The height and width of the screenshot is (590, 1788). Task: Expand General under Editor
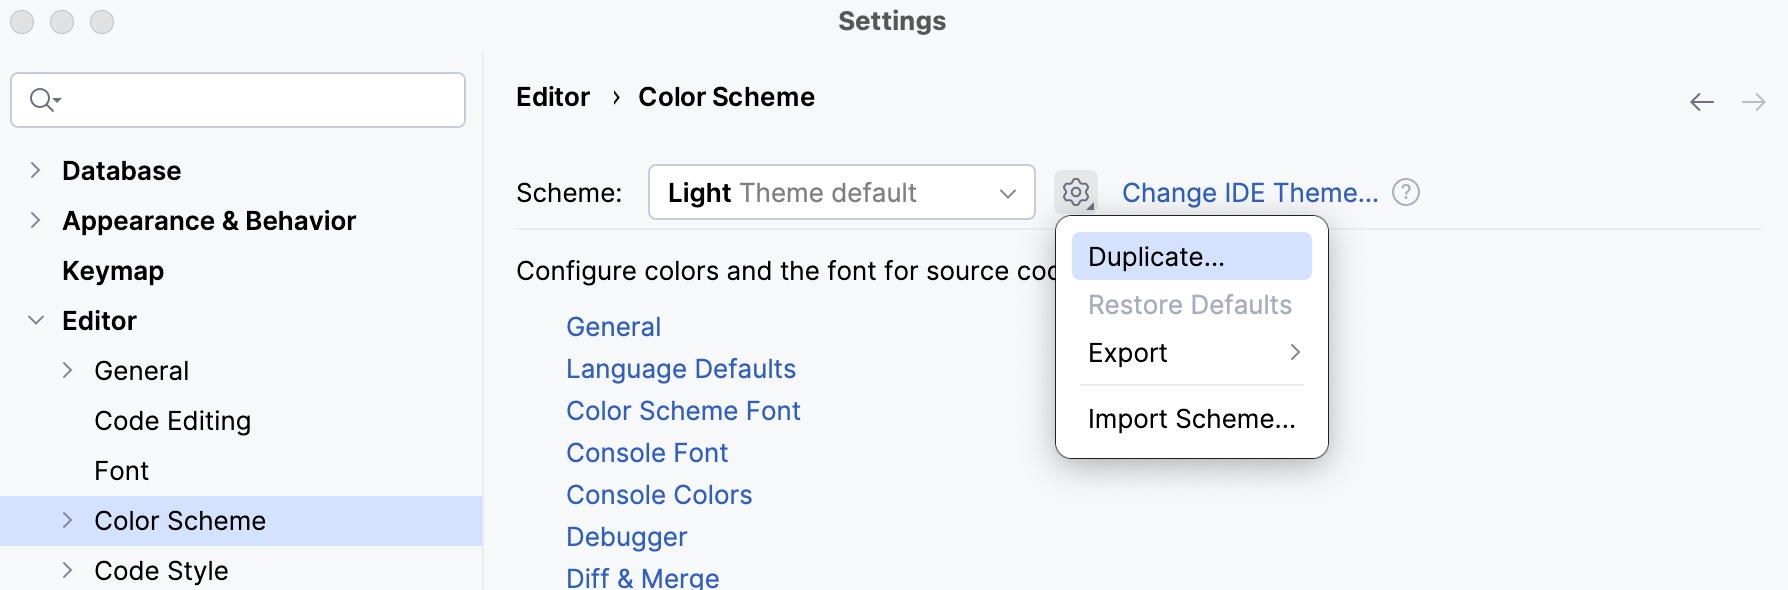(x=66, y=370)
